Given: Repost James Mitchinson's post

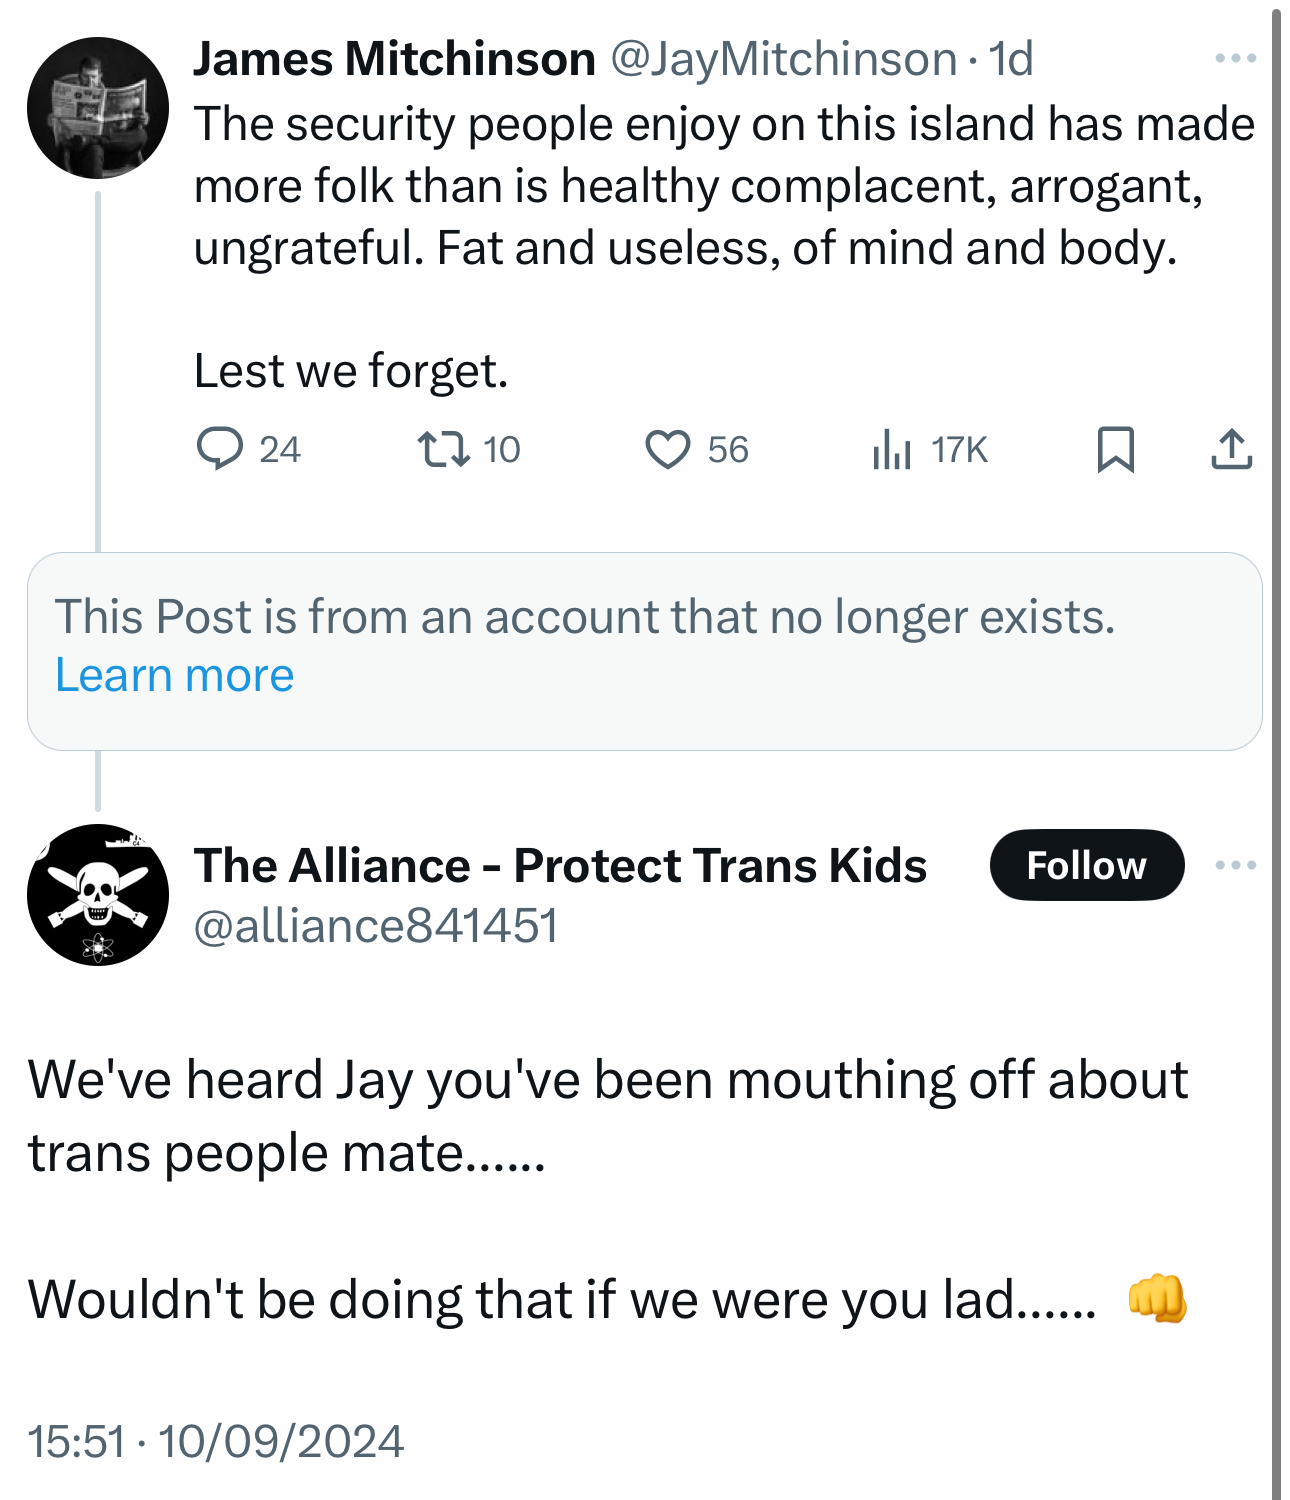Looking at the screenshot, I should [443, 449].
